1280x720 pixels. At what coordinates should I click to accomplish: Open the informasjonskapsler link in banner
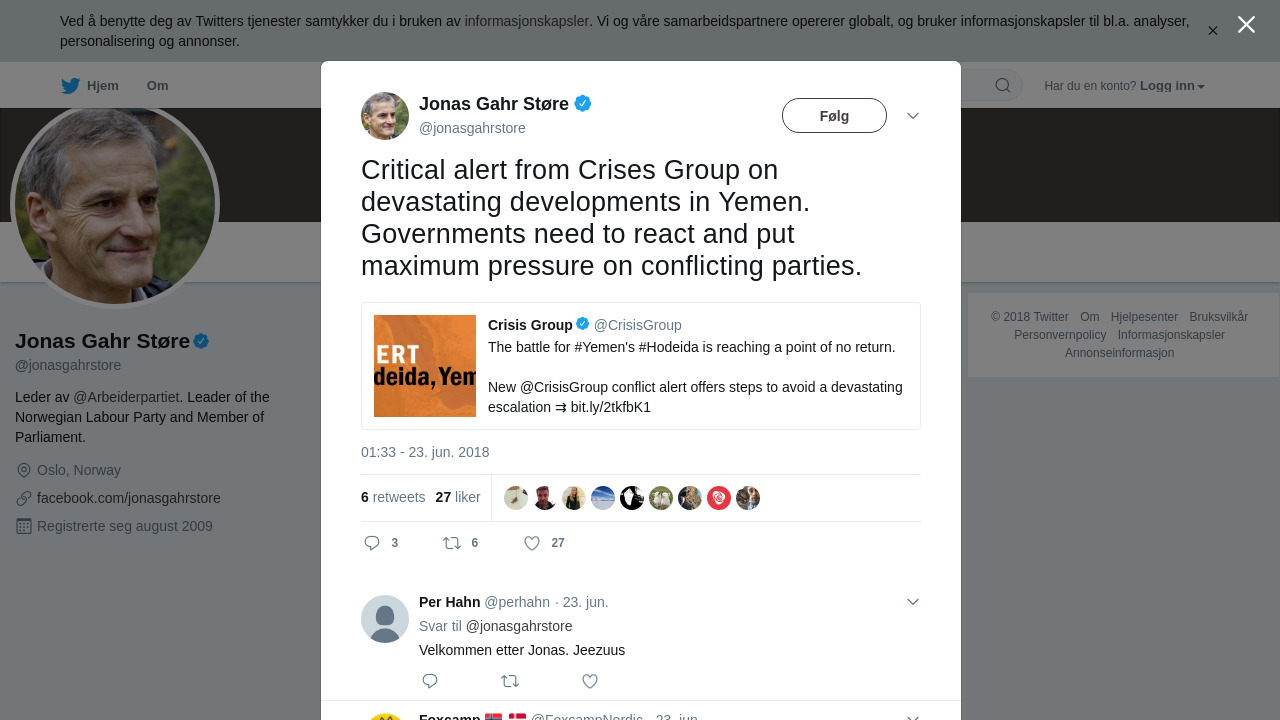527,21
